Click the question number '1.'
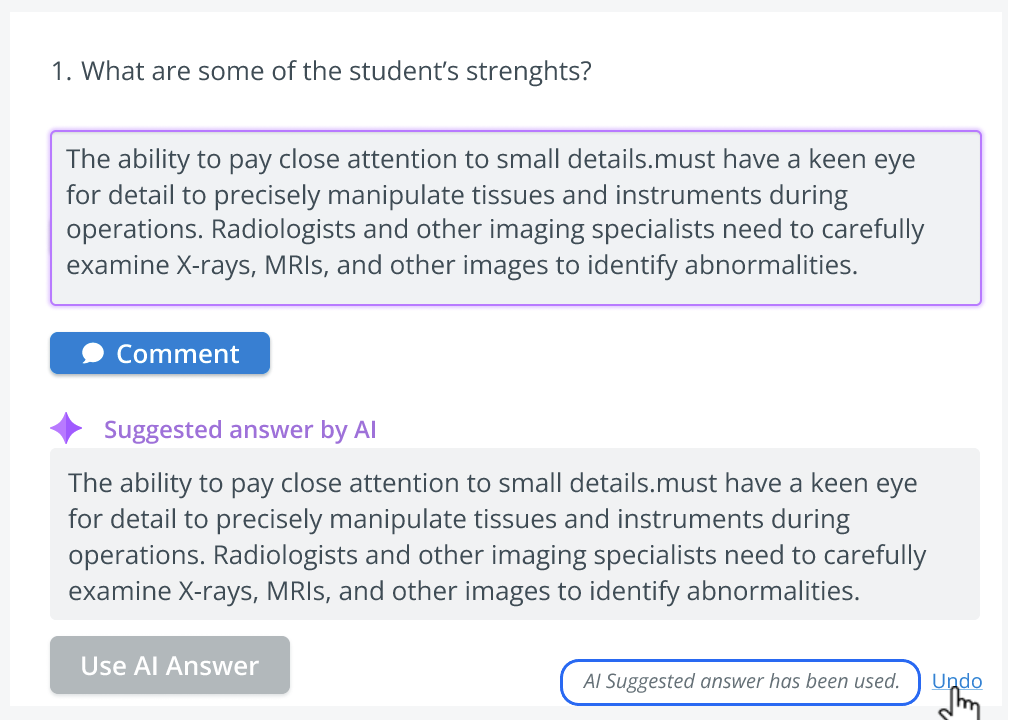Screen dimensions: 1014x720 tap(61, 72)
